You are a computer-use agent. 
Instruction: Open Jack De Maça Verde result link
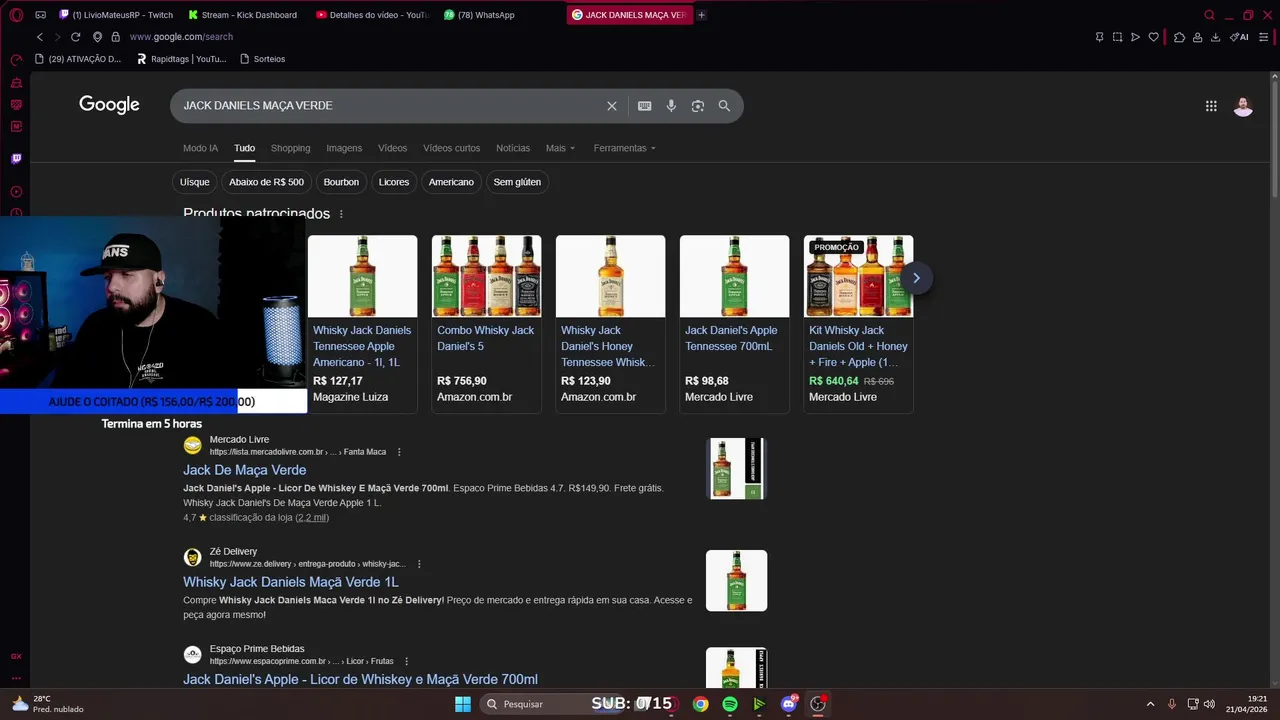[245, 470]
